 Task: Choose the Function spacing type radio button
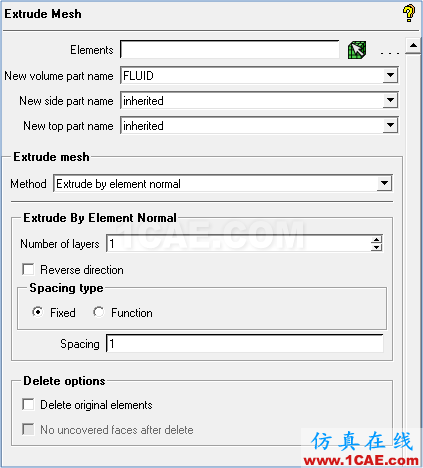pyautogui.click(x=98, y=312)
